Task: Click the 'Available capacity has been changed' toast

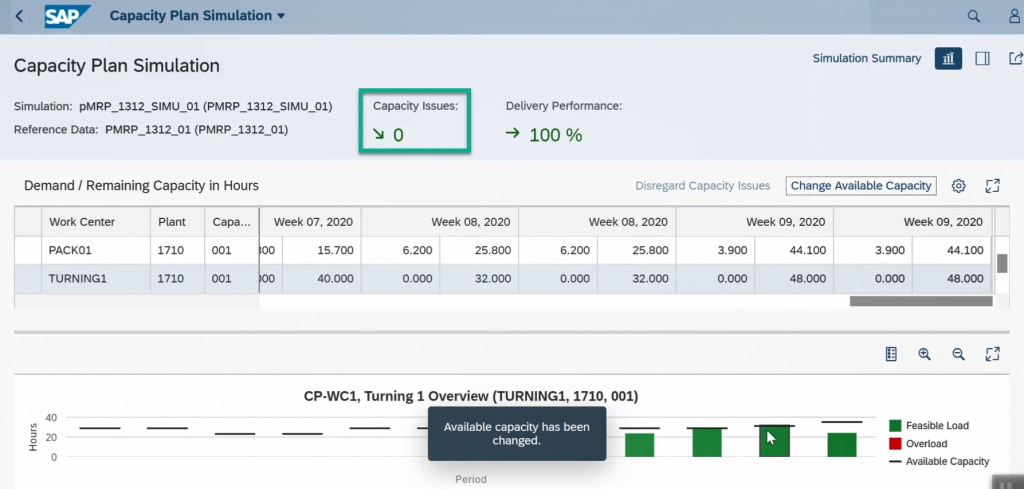Action: coord(517,434)
